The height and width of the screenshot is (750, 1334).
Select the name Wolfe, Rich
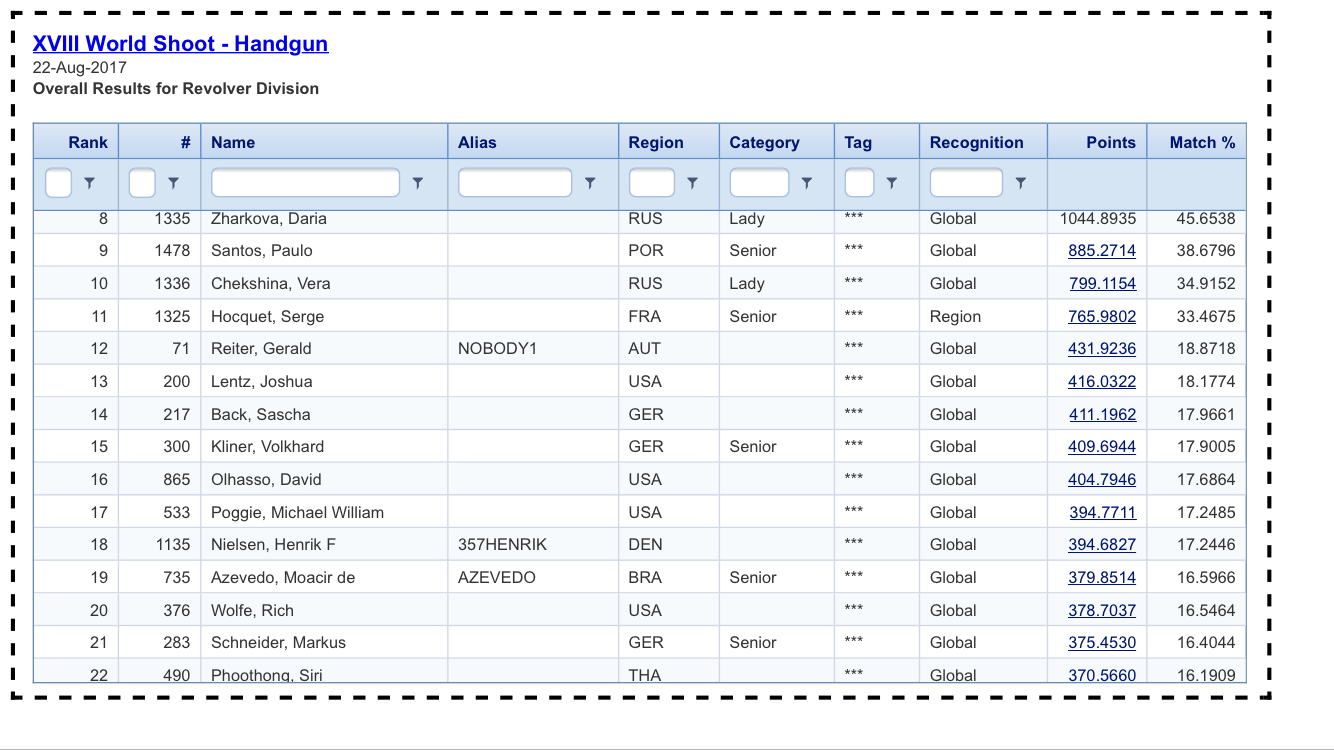click(253, 611)
